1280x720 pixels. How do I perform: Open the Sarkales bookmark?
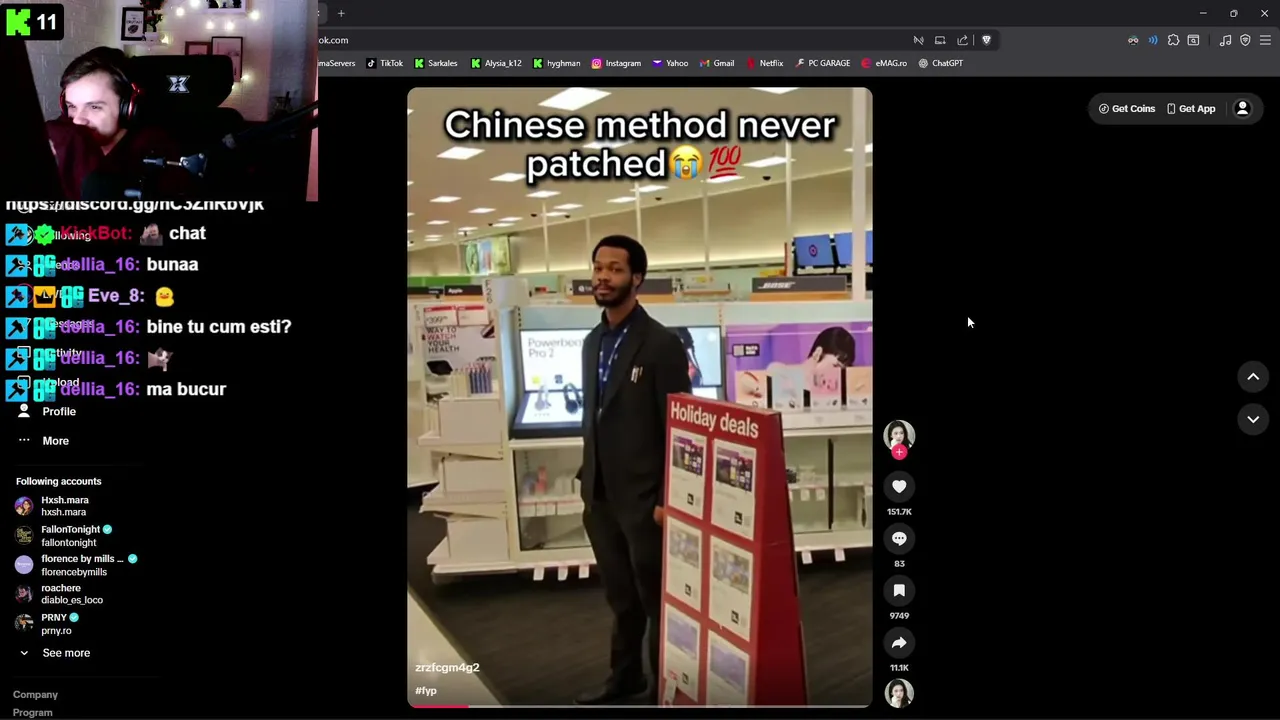[x=436, y=63]
